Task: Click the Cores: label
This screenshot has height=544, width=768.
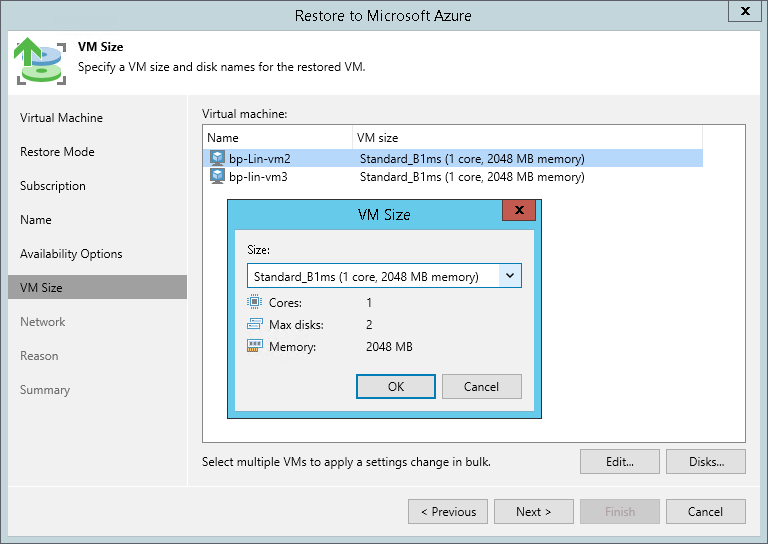Action: 285,303
